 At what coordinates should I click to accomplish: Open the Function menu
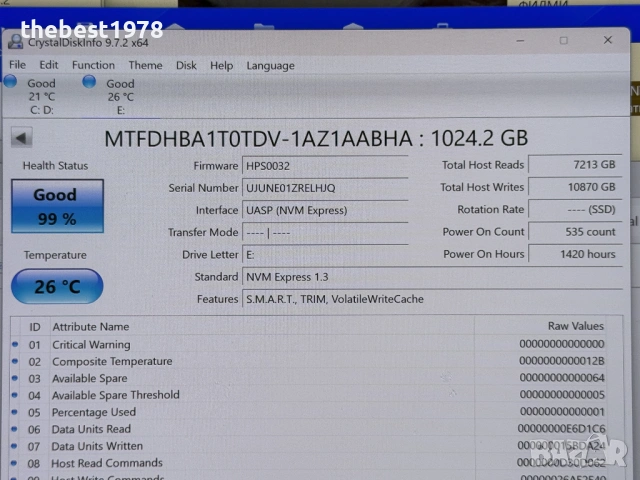click(x=93, y=65)
